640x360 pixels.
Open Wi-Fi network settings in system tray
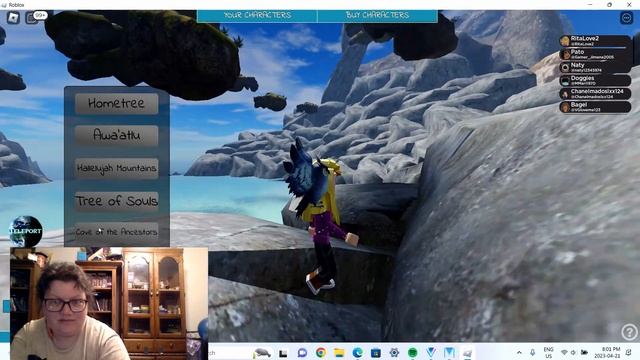click(x=564, y=352)
